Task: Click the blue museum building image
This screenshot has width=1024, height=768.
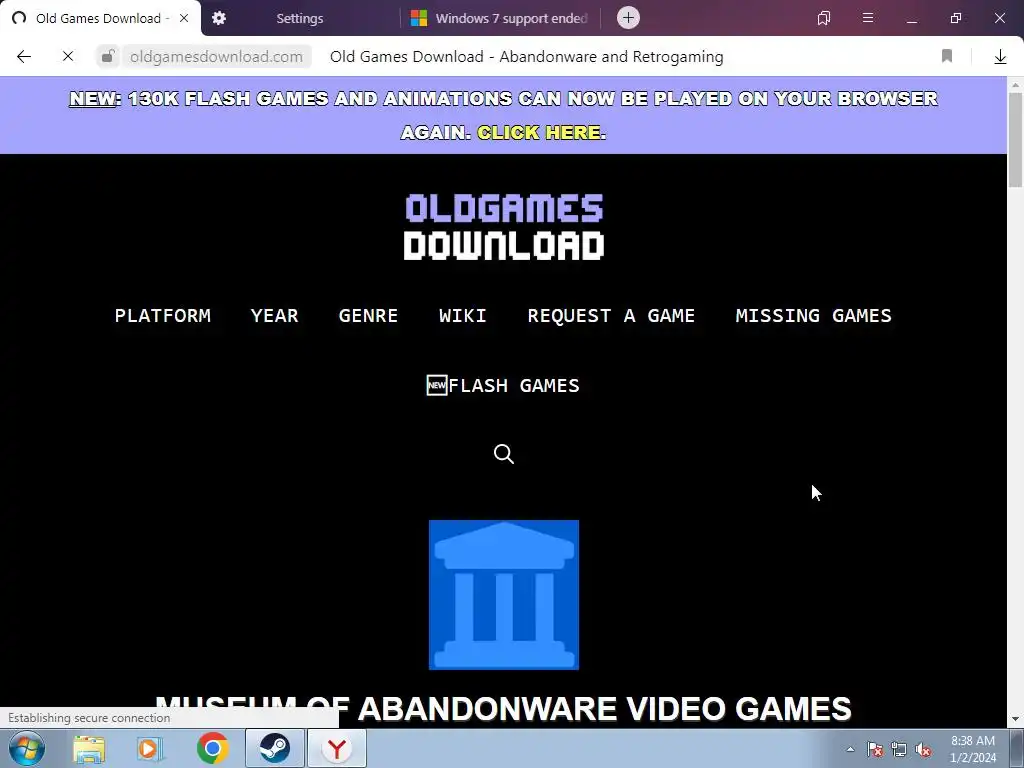Action: [504, 595]
